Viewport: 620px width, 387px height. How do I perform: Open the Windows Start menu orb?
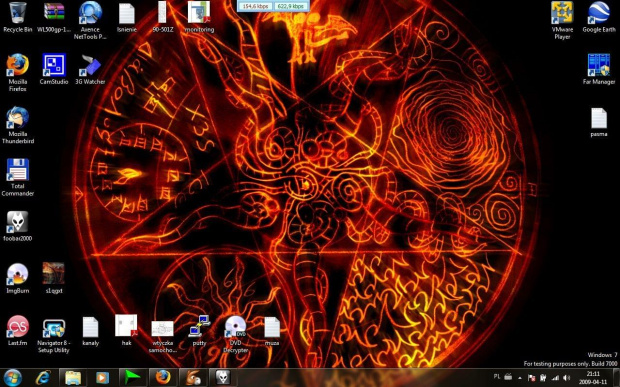13,378
